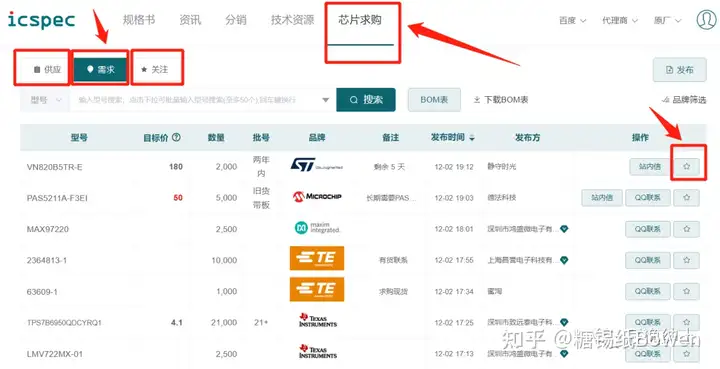Click Texas Instruments logo in LMV722MX-01 row
This screenshot has width=720, height=369.
[318, 352]
